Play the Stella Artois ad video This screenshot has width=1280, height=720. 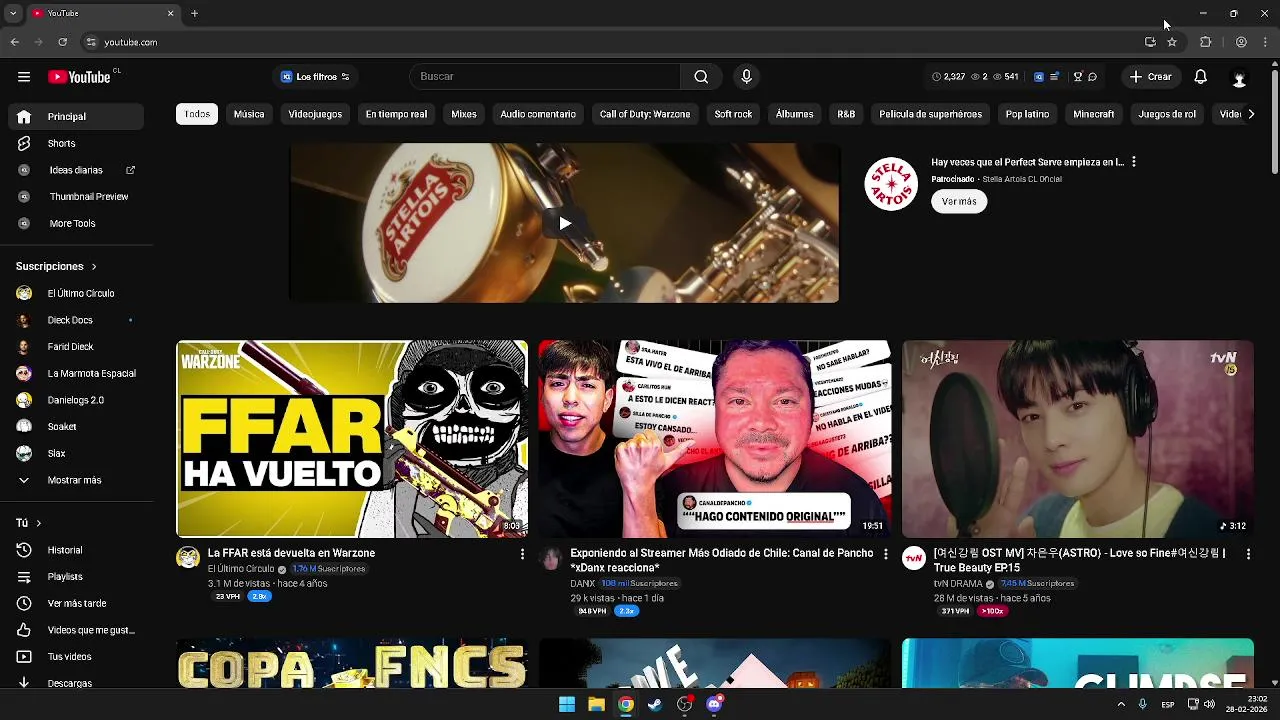click(564, 223)
